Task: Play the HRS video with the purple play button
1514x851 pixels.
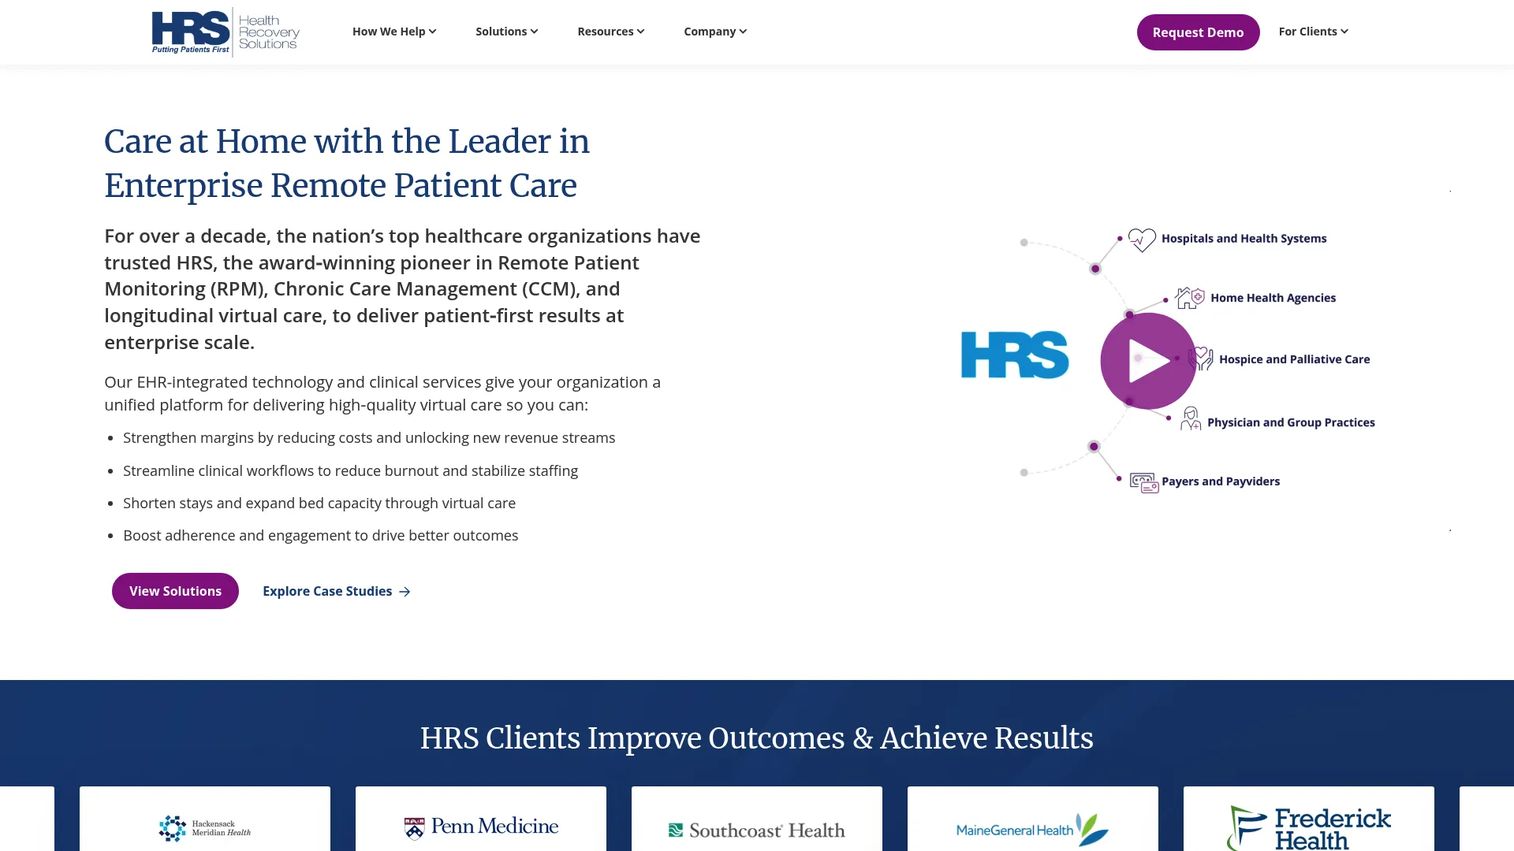Action: click(1148, 360)
